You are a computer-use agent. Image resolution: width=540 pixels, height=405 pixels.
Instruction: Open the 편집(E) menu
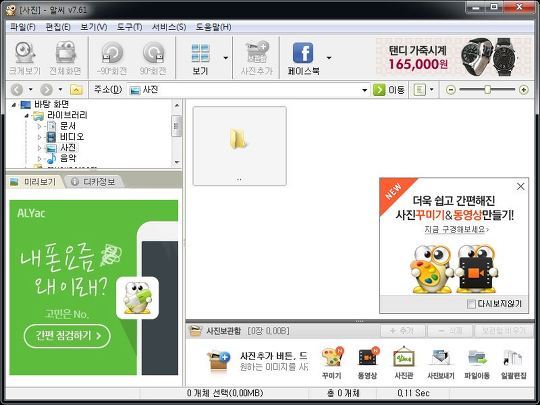coord(58,27)
